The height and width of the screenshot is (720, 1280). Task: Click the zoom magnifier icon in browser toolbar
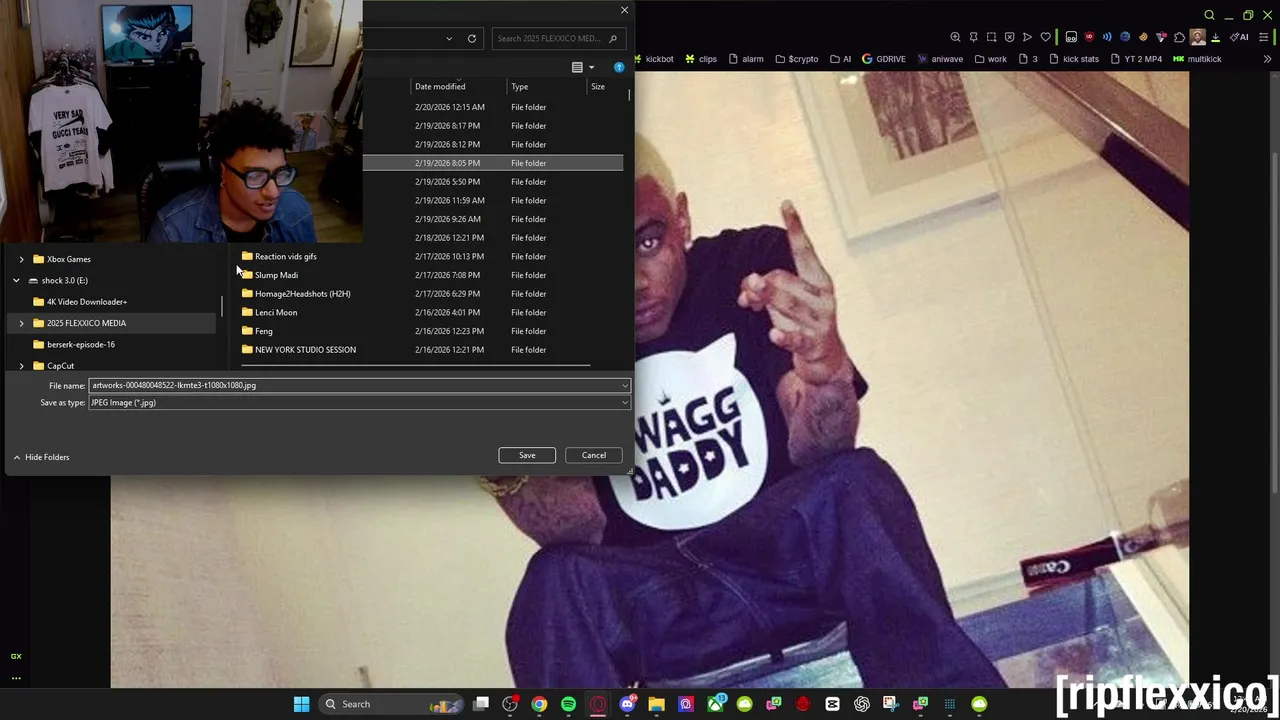(955, 37)
